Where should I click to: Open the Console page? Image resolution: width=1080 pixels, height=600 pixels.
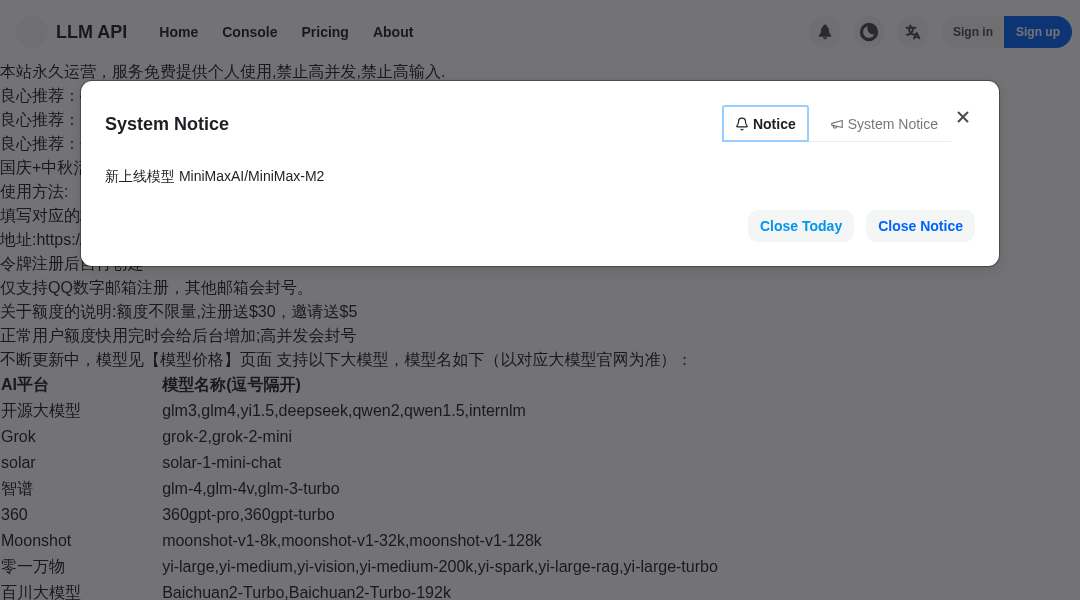click(x=249, y=32)
